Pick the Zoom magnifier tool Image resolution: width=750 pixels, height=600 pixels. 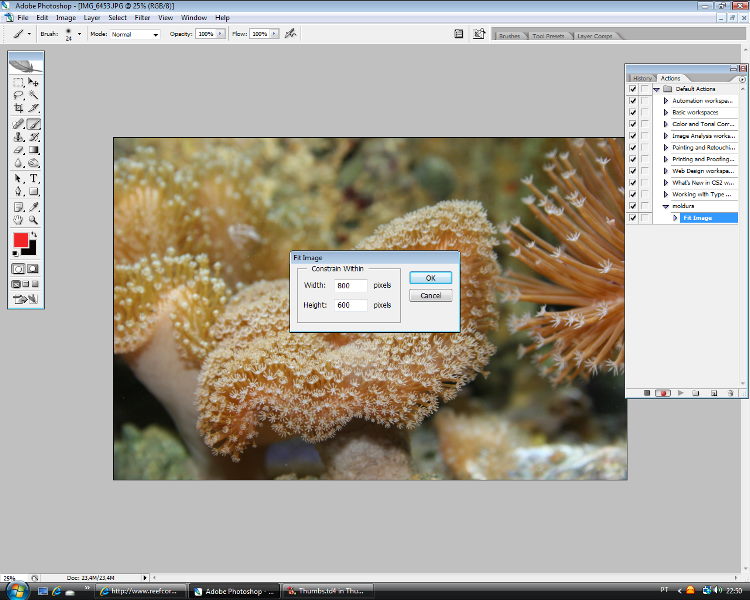[33, 219]
